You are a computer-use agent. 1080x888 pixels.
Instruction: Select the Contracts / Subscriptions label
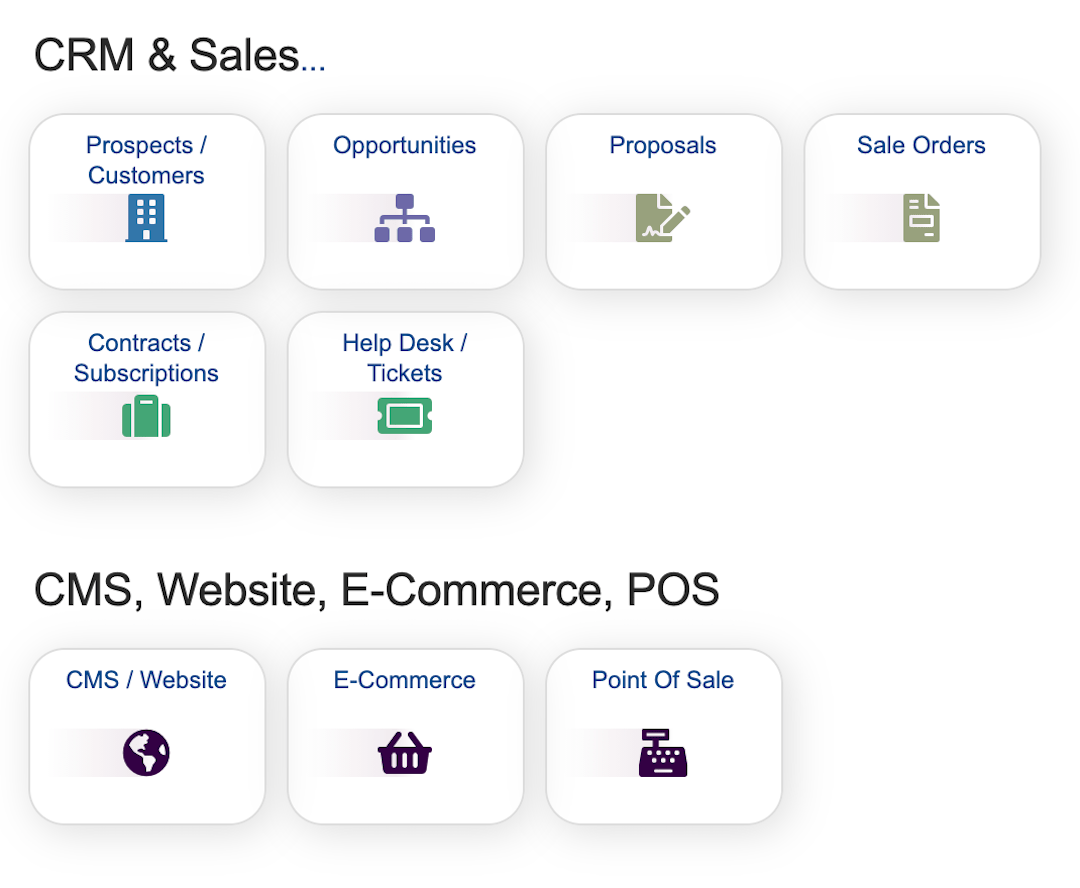click(x=146, y=358)
